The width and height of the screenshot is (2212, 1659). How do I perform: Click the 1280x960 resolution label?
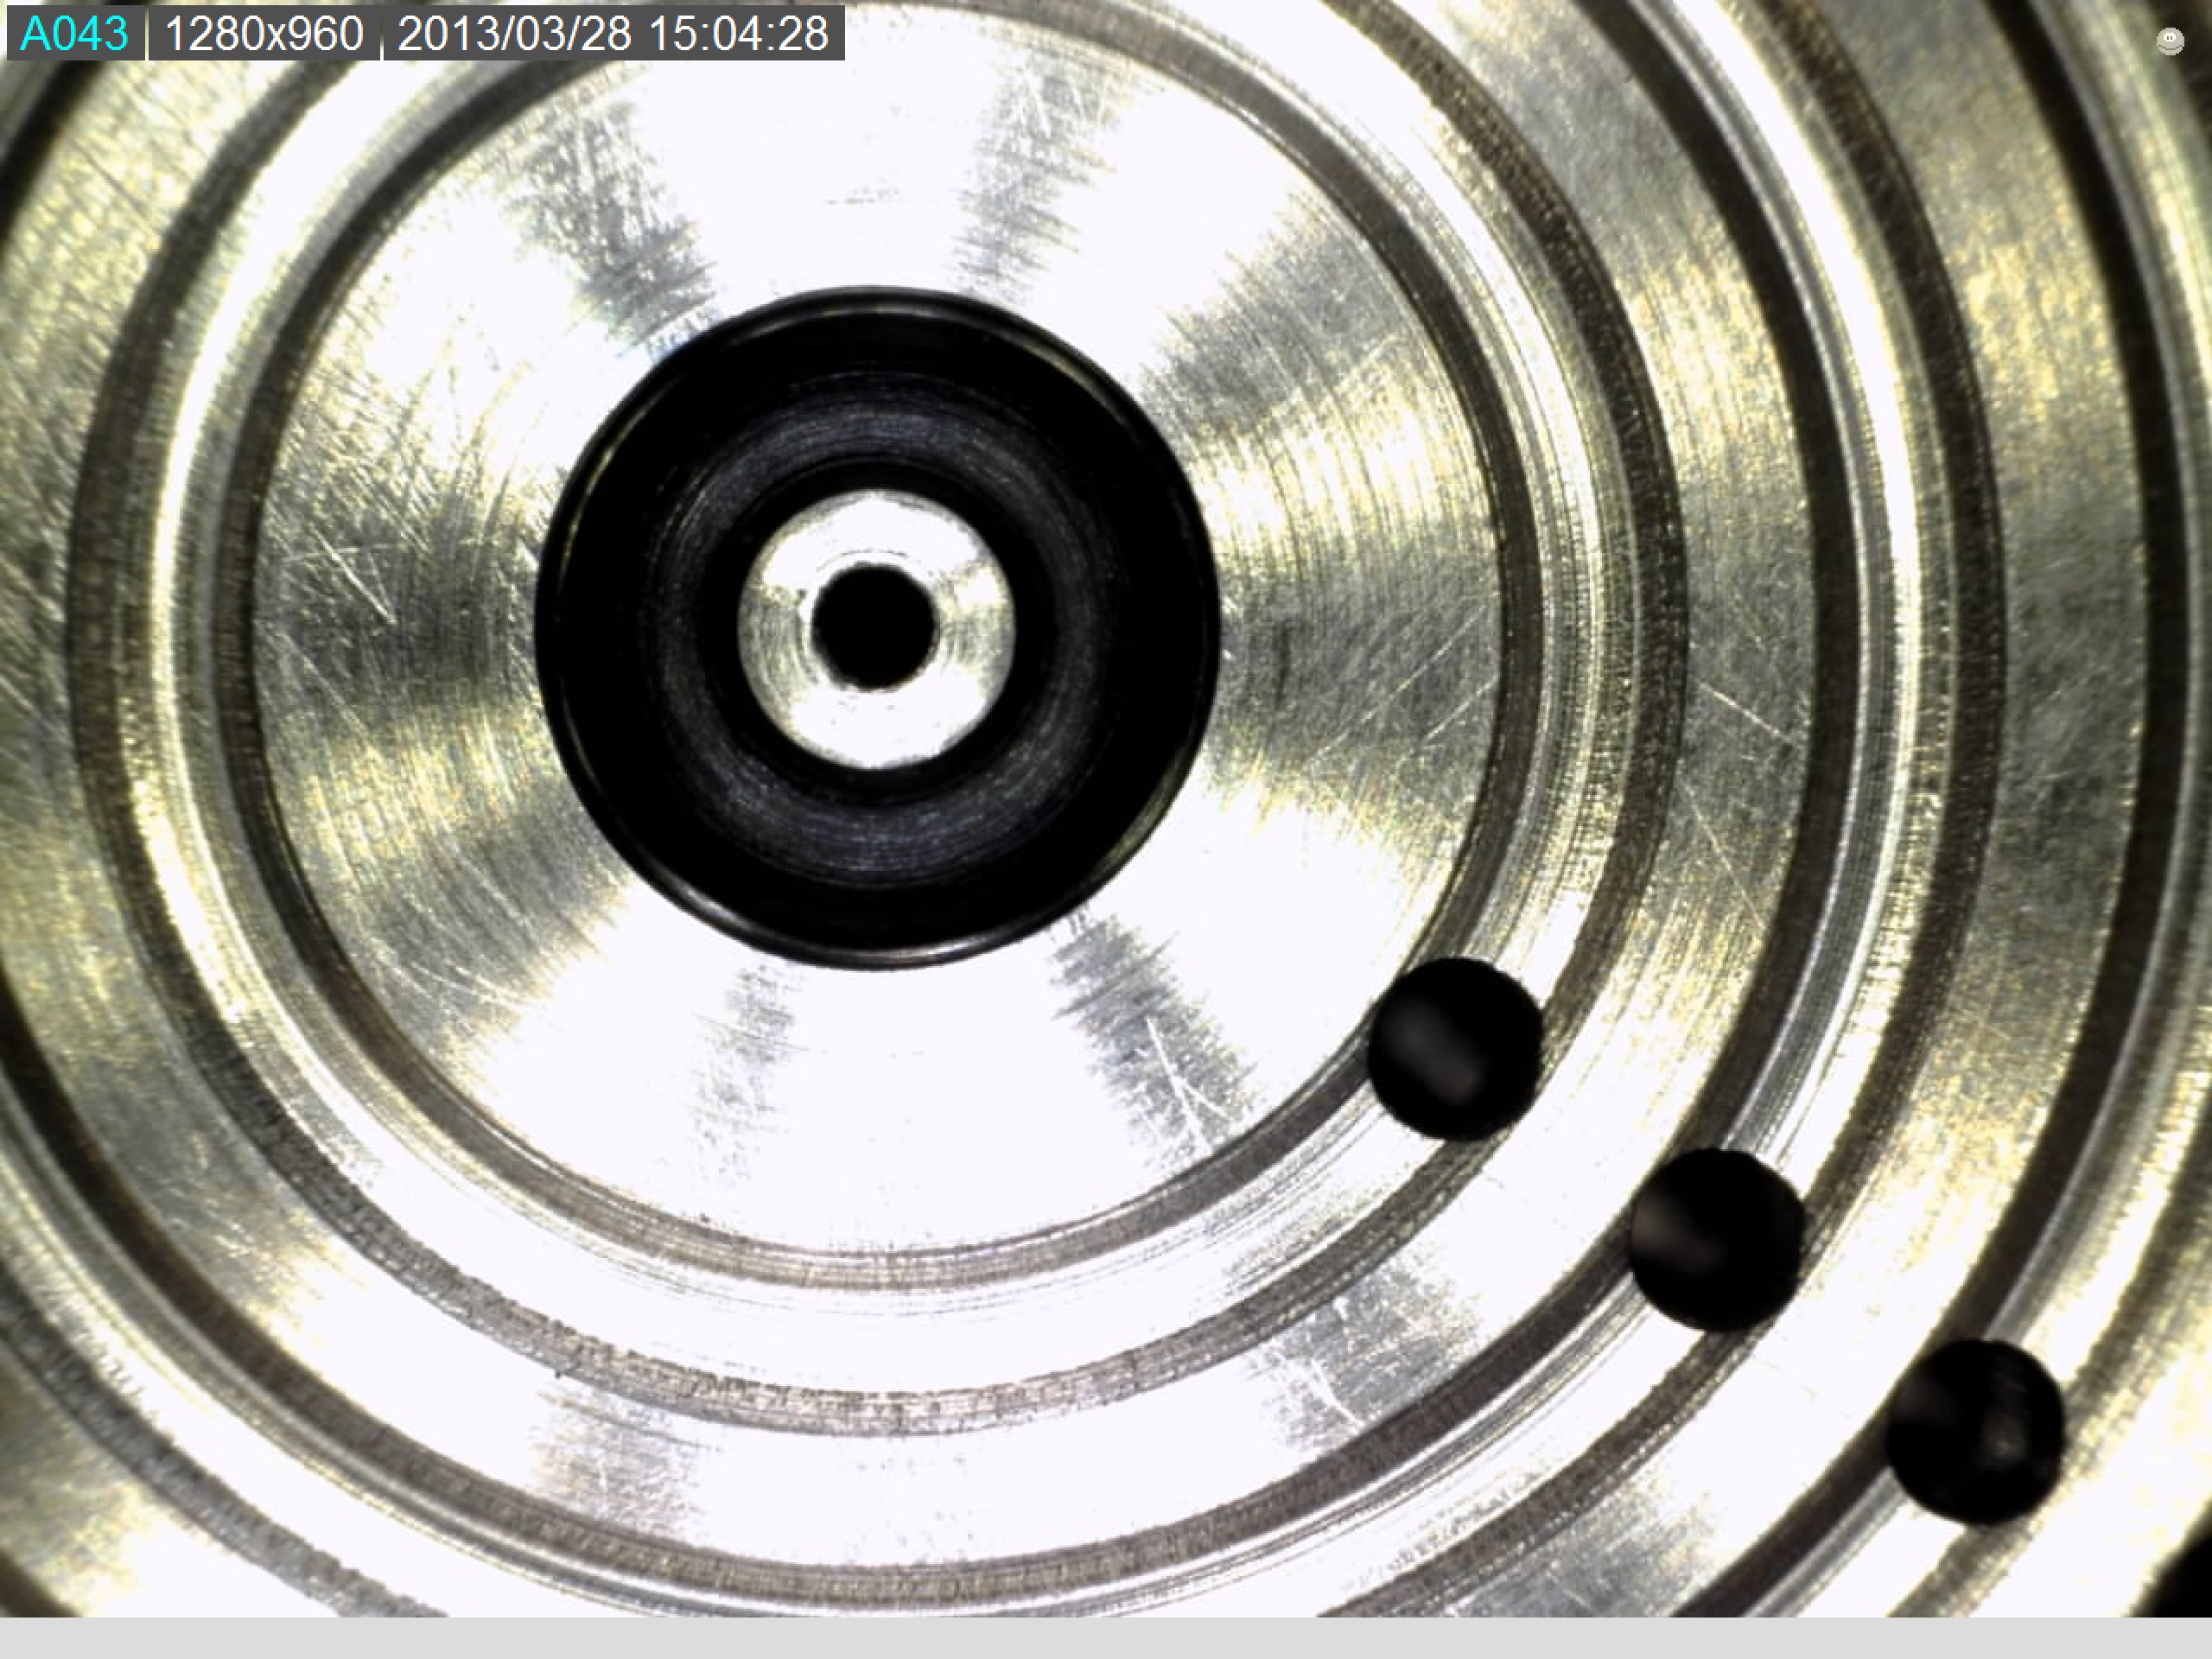coord(264,34)
